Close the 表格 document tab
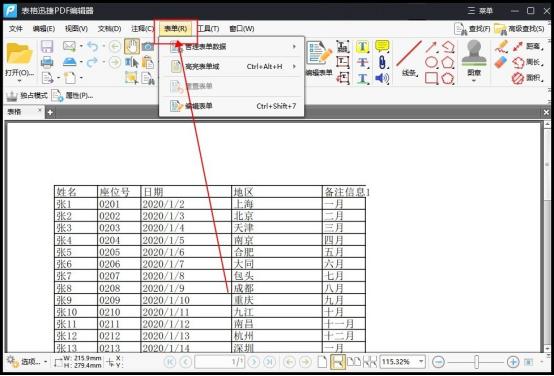The image size is (554, 376). [40, 110]
